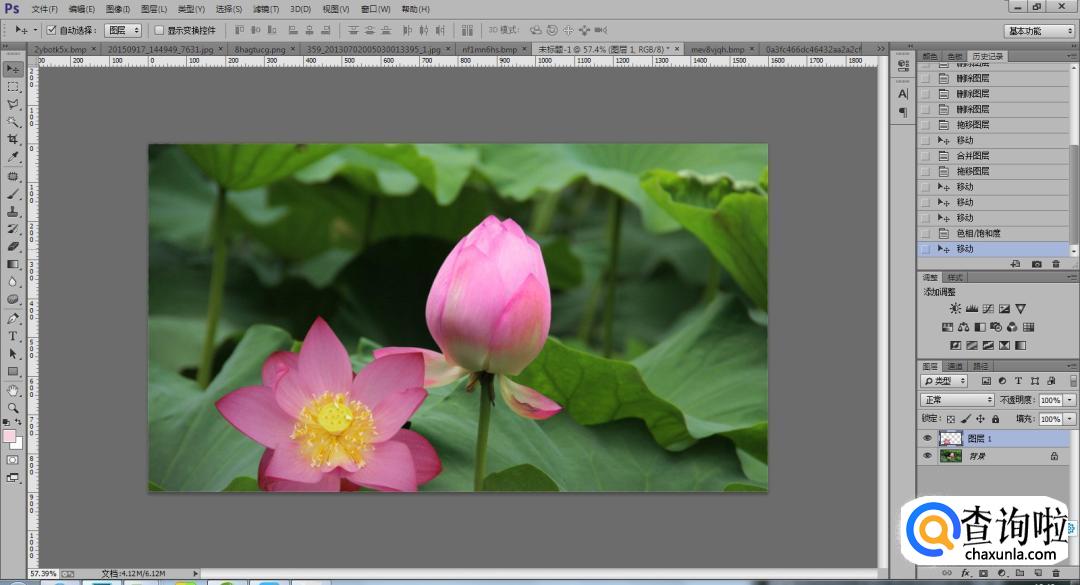Select the 合并图层 history entry

pos(972,156)
